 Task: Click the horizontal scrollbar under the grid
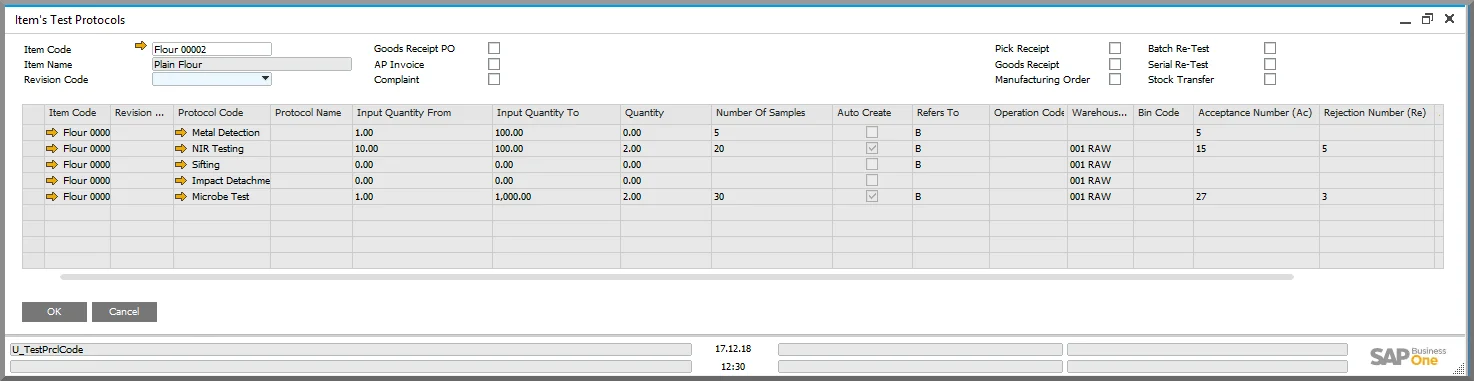coord(677,276)
